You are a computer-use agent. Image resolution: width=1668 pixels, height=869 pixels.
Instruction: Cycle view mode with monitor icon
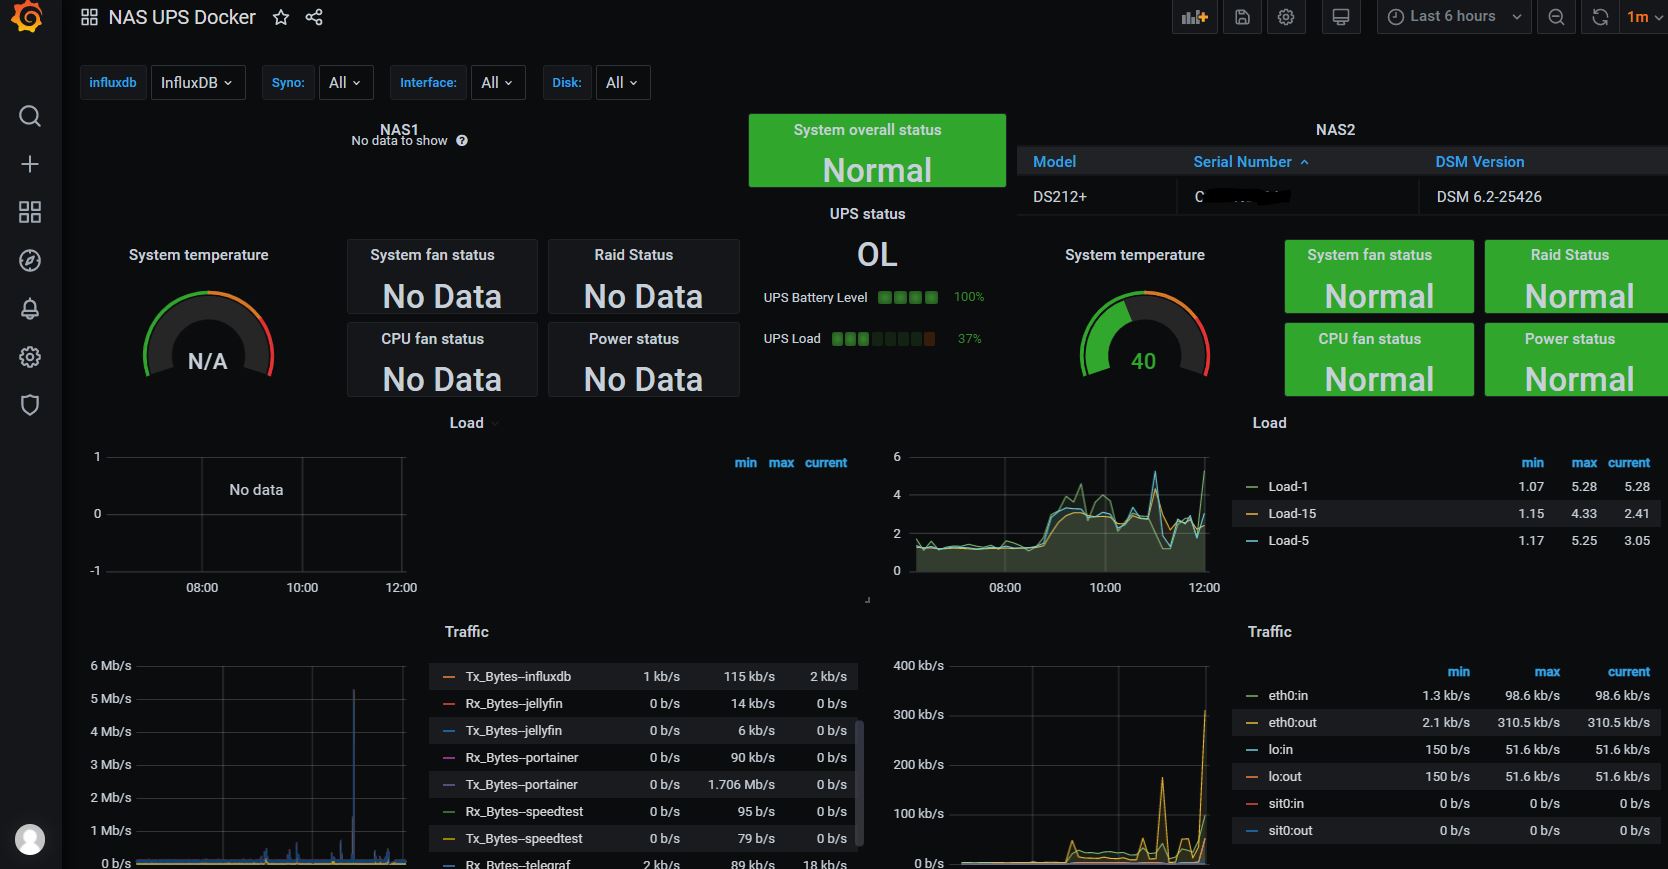coord(1341,17)
